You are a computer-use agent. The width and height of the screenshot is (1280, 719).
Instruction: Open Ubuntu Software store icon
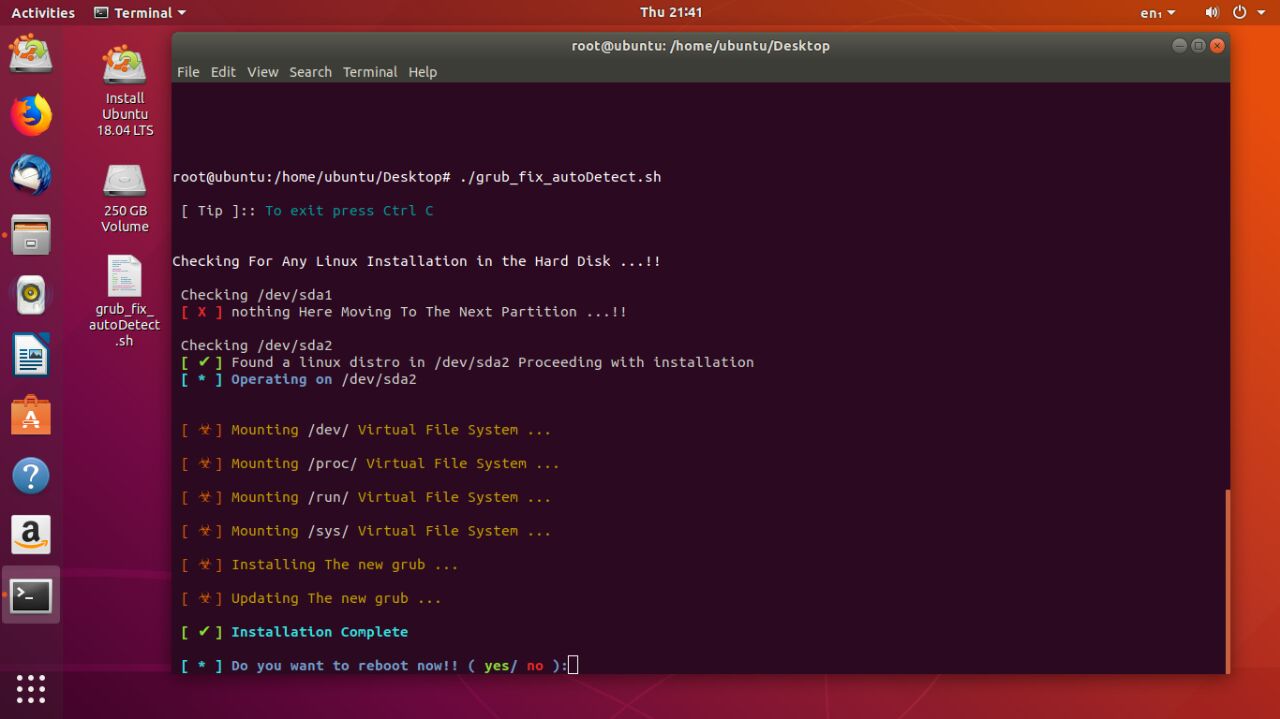31,416
